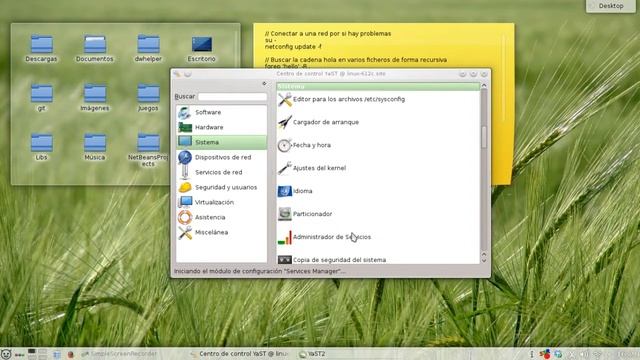Open the NetBeansProjects folder
The width and height of the screenshot is (640, 360).
point(148,149)
